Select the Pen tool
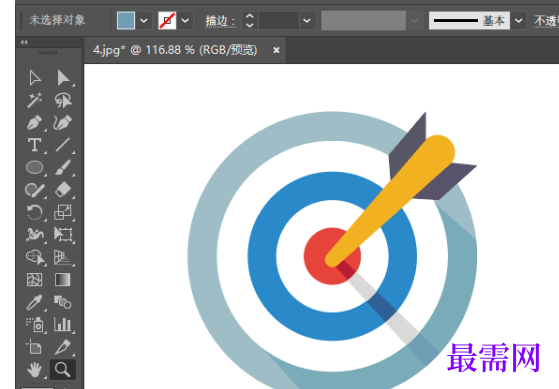 click(35, 123)
